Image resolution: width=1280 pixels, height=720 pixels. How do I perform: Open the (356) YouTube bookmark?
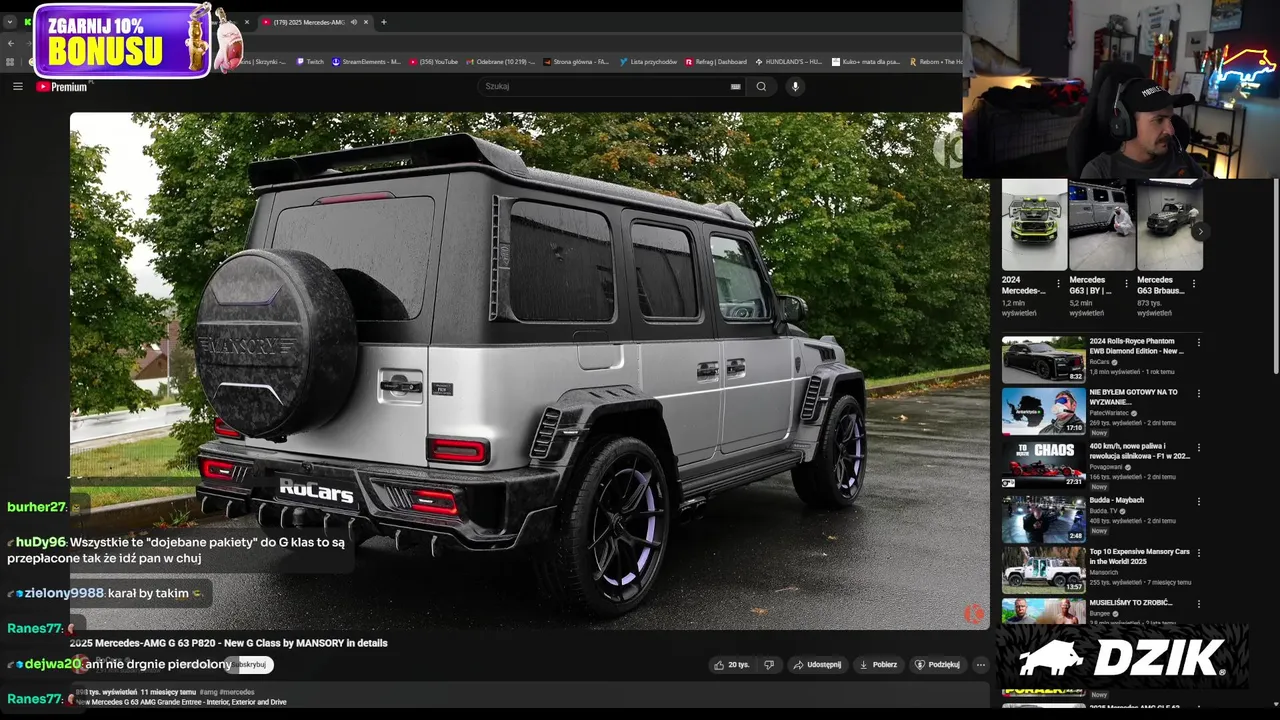pos(433,62)
